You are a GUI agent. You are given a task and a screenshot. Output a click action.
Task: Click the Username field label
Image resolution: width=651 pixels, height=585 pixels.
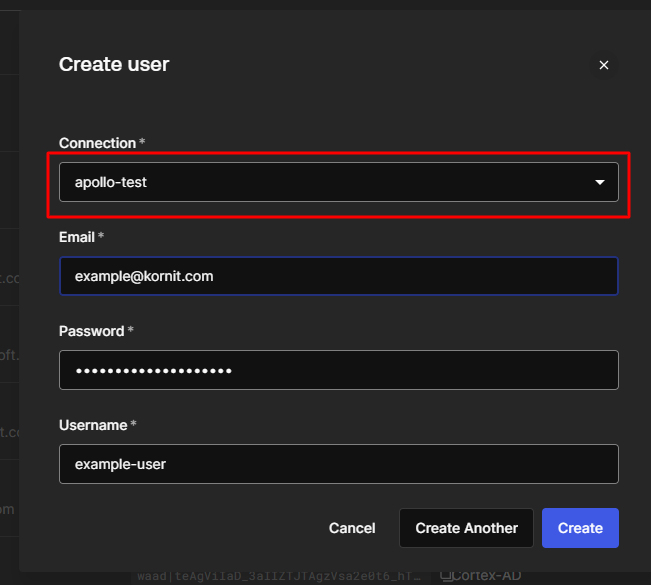tap(93, 425)
